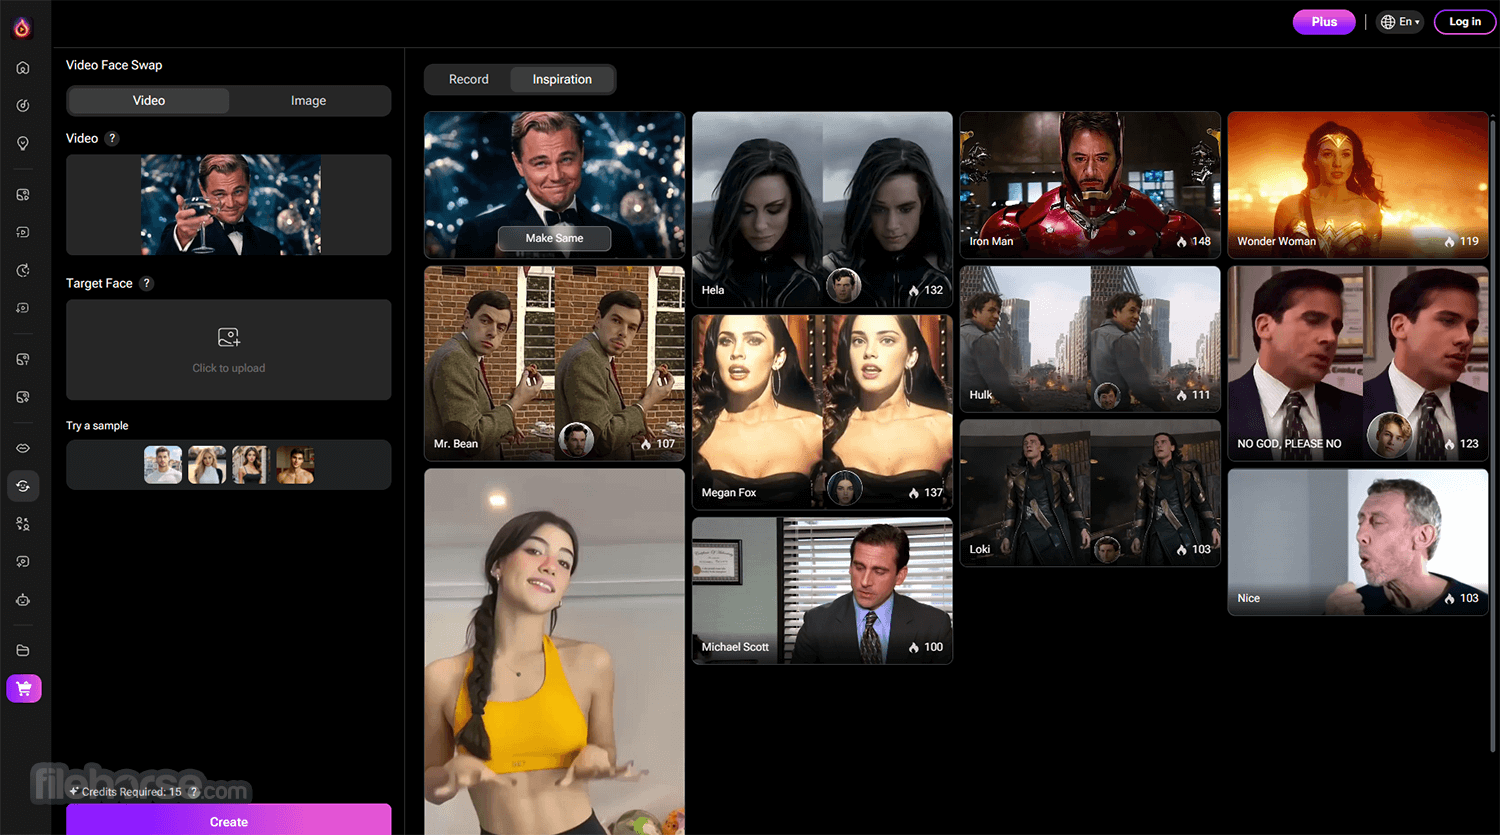Open the yellow top dancing girl card
Image resolution: width=1500 pixels, height=835 pixels.
[x=554, y=652]
